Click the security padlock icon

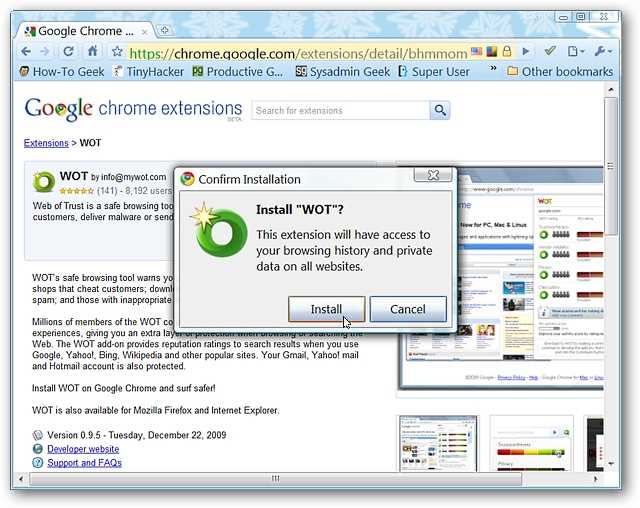507,51
